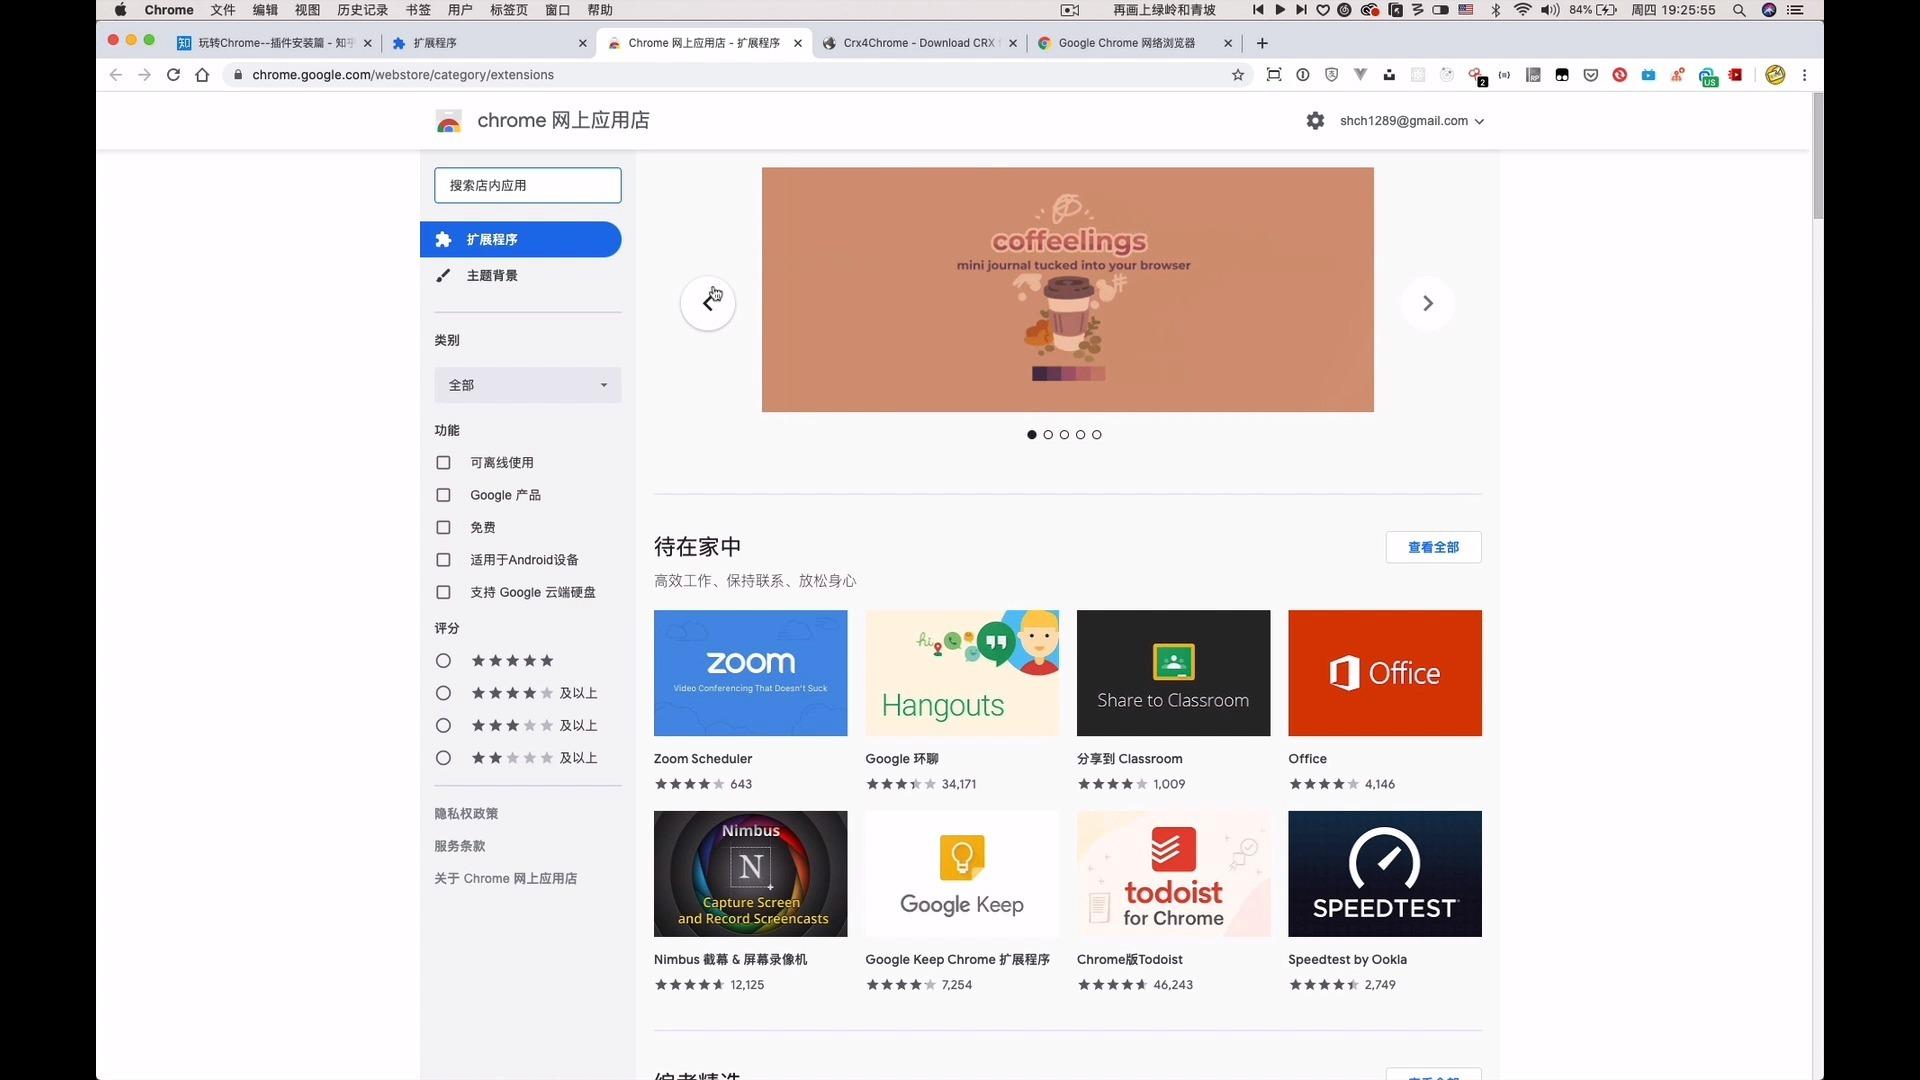
Task: Open the 服务条款 link
Action: [x=460, y=846]
